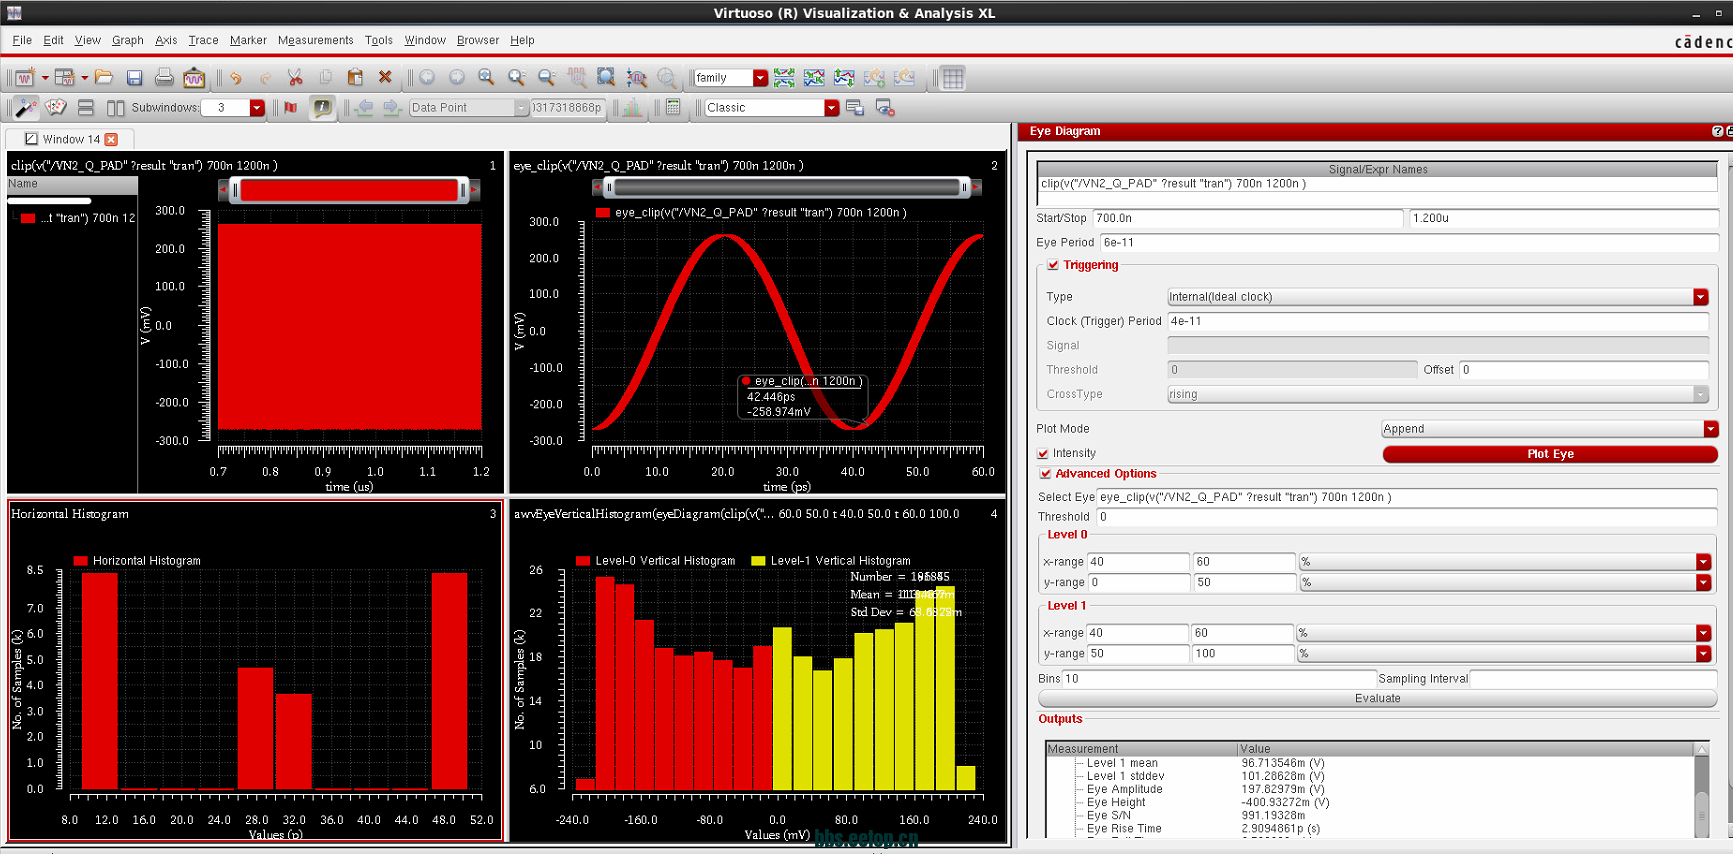Open the Marker menu
The width and height of the screenshot is (1733, 854).
[248, 40]
